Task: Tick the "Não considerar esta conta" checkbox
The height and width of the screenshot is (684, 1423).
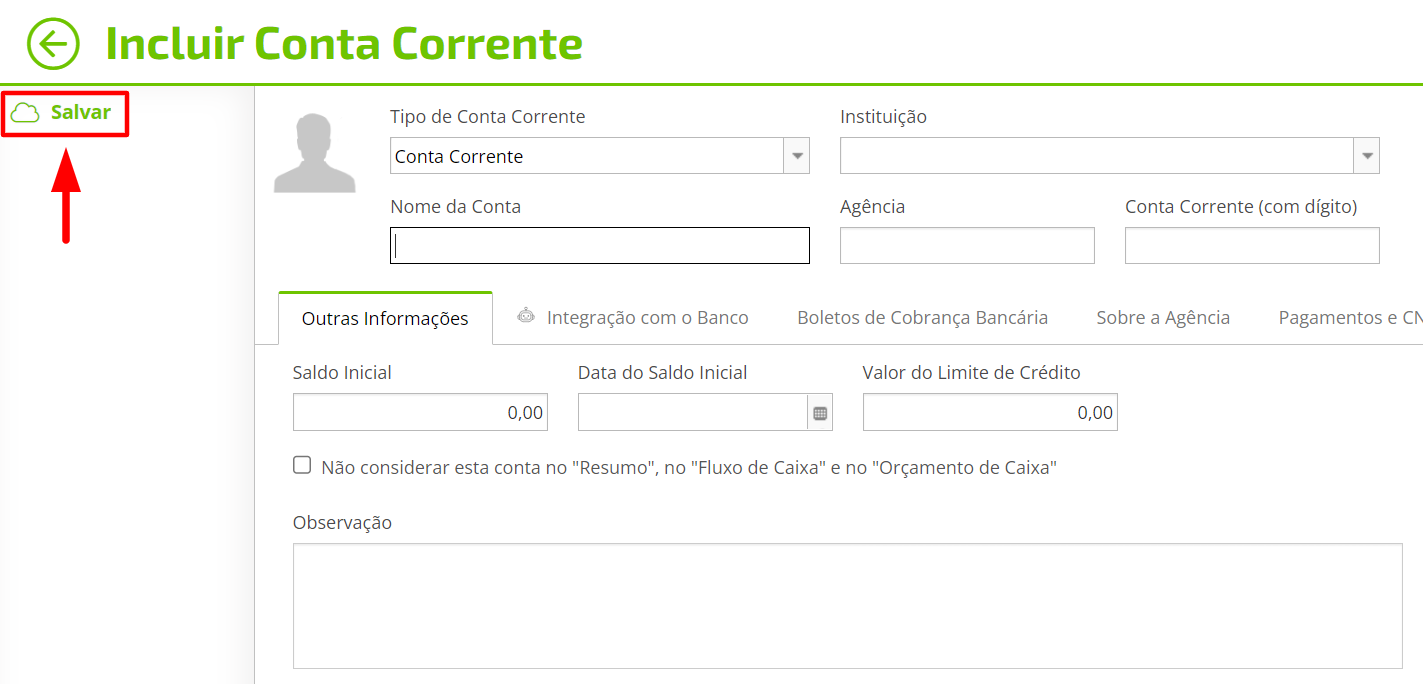Action: pos(302,465)
